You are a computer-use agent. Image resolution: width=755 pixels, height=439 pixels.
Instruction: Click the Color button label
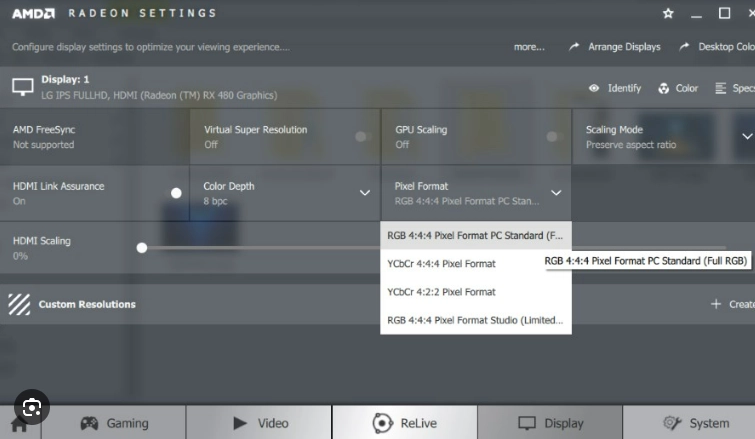[x=687, y=88]
